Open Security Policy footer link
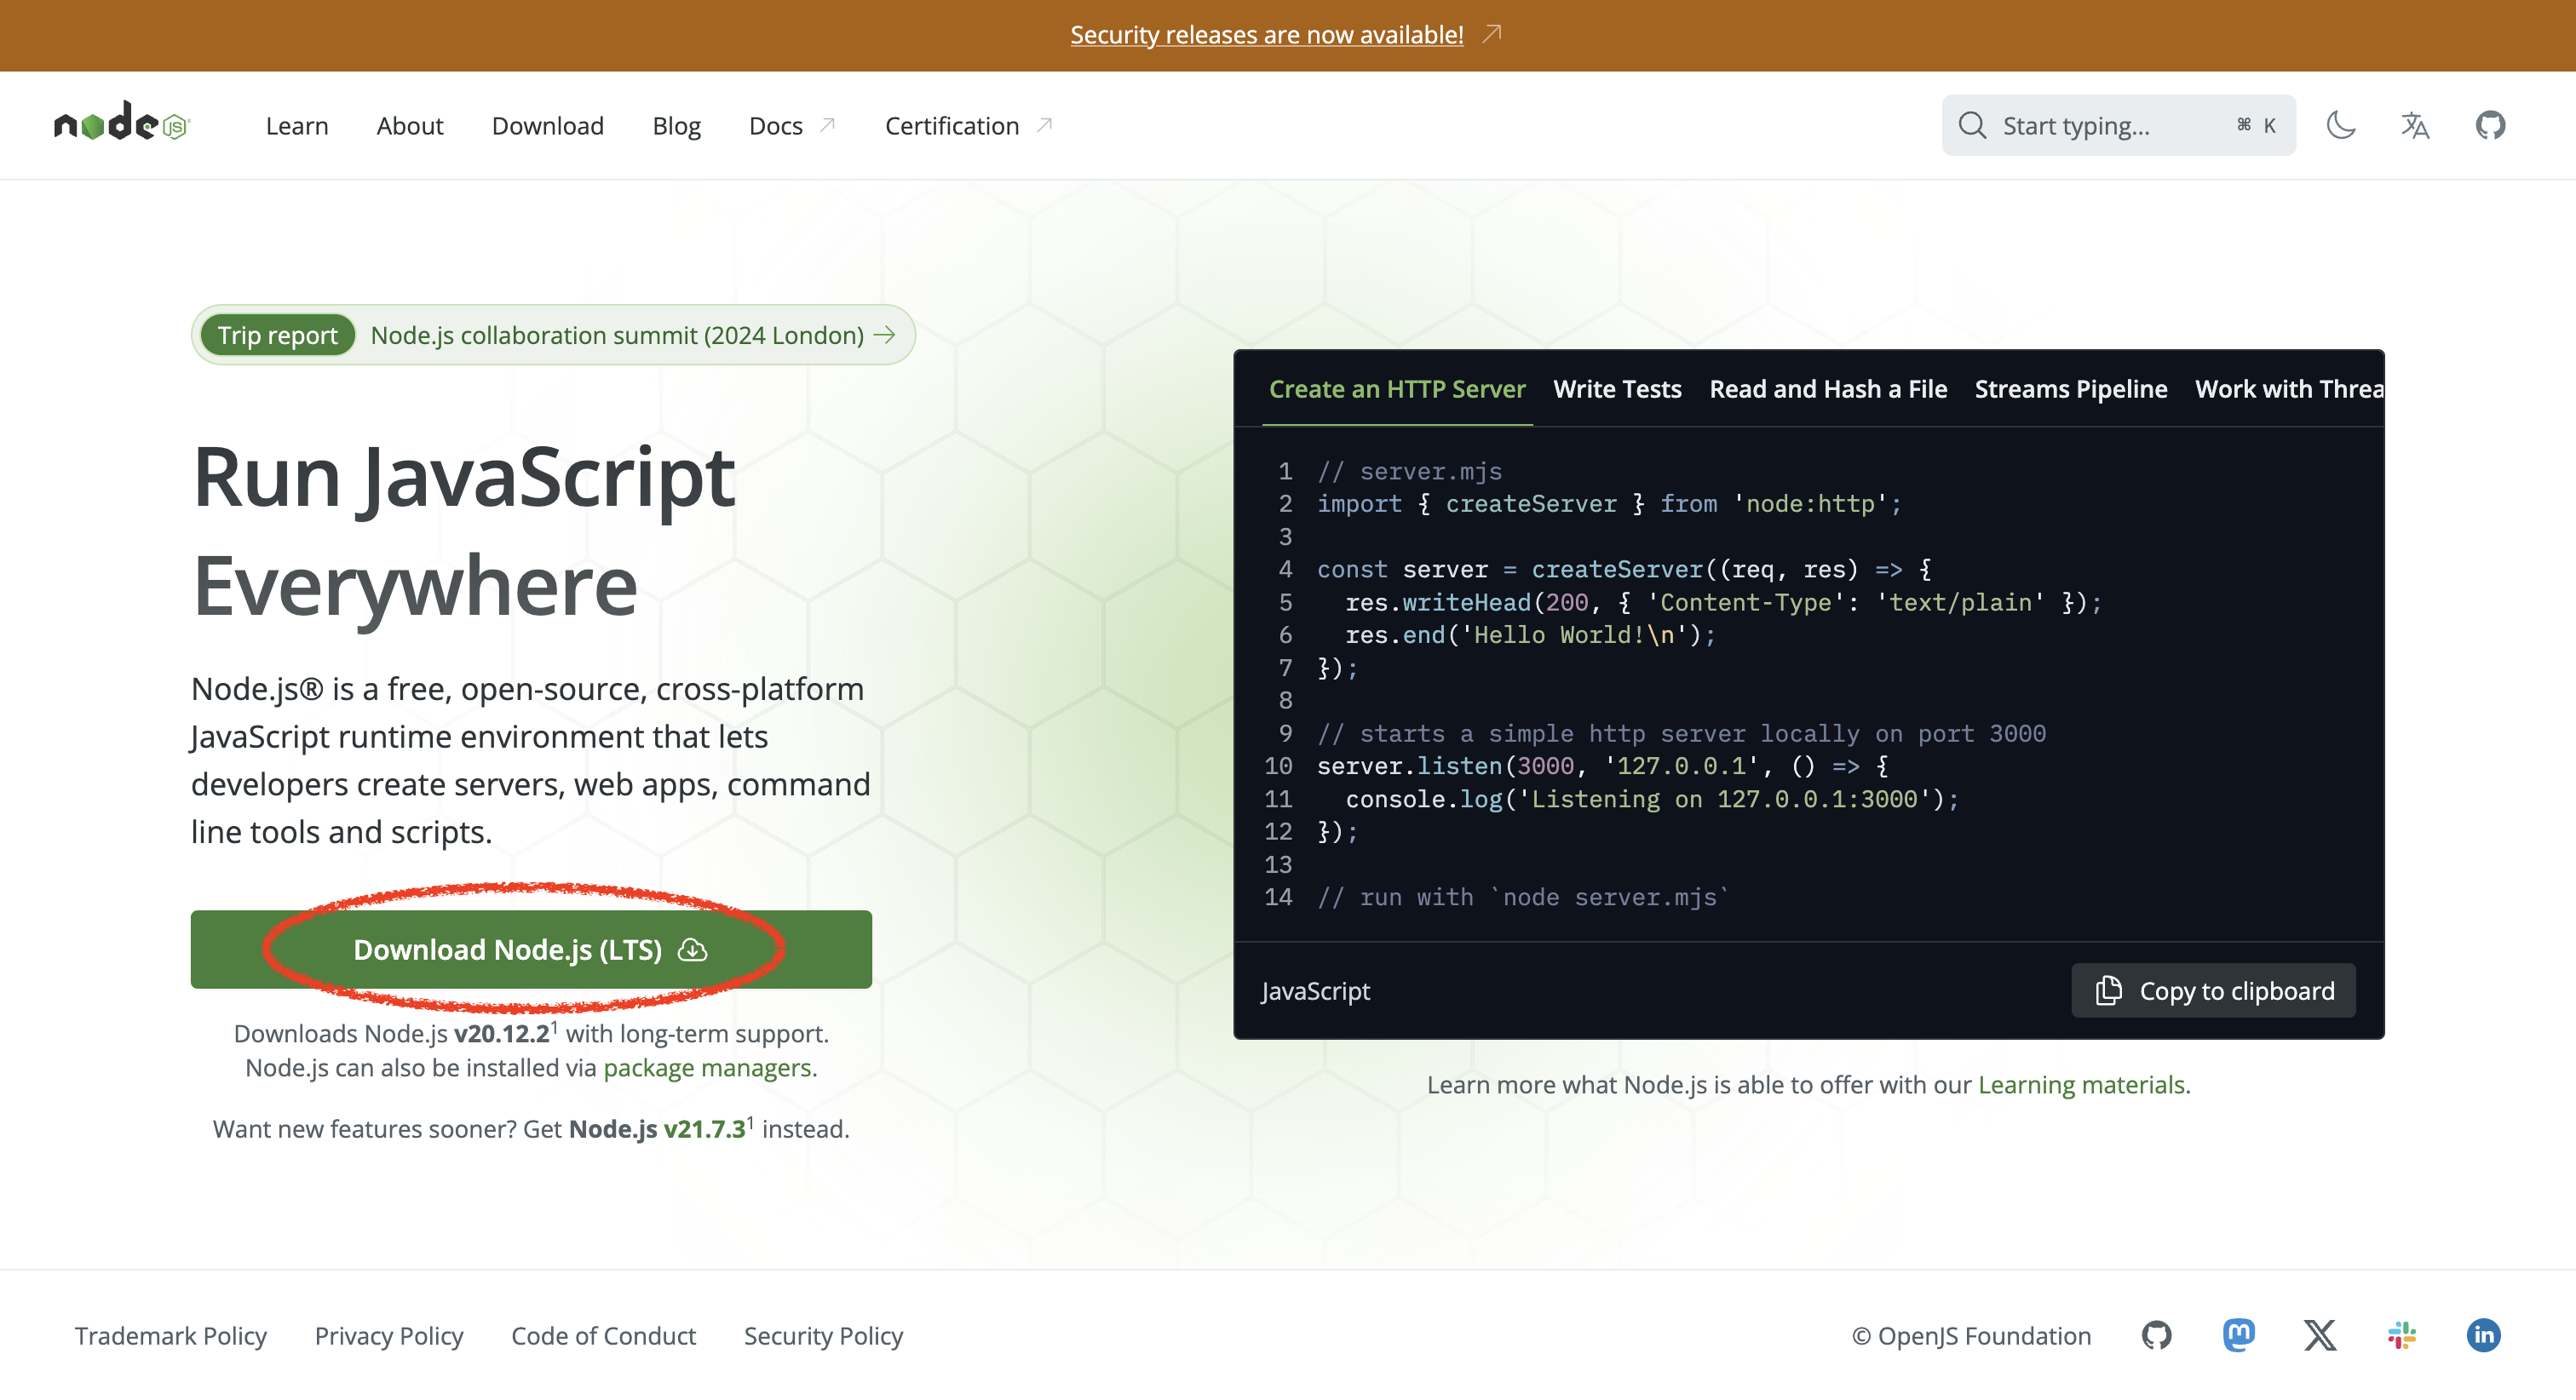 823,1336
